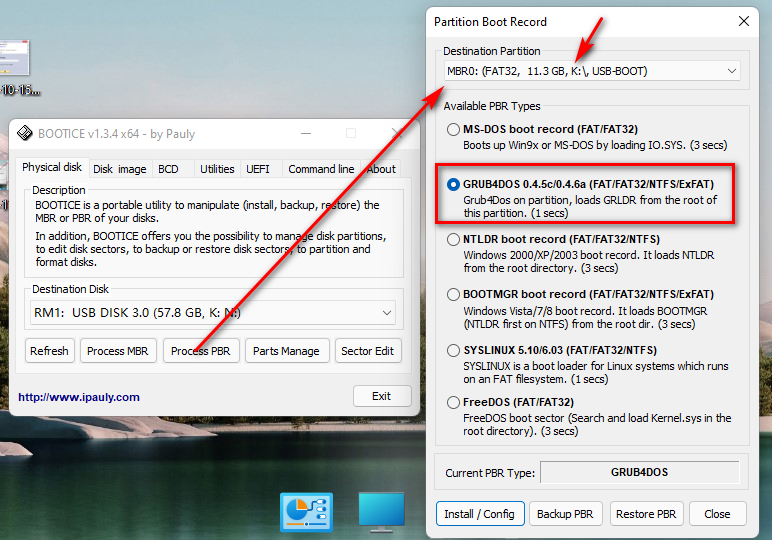The height and width of the screenshot is (540, 772).
Task: Open Parts Manage
Action: [287, 351]
